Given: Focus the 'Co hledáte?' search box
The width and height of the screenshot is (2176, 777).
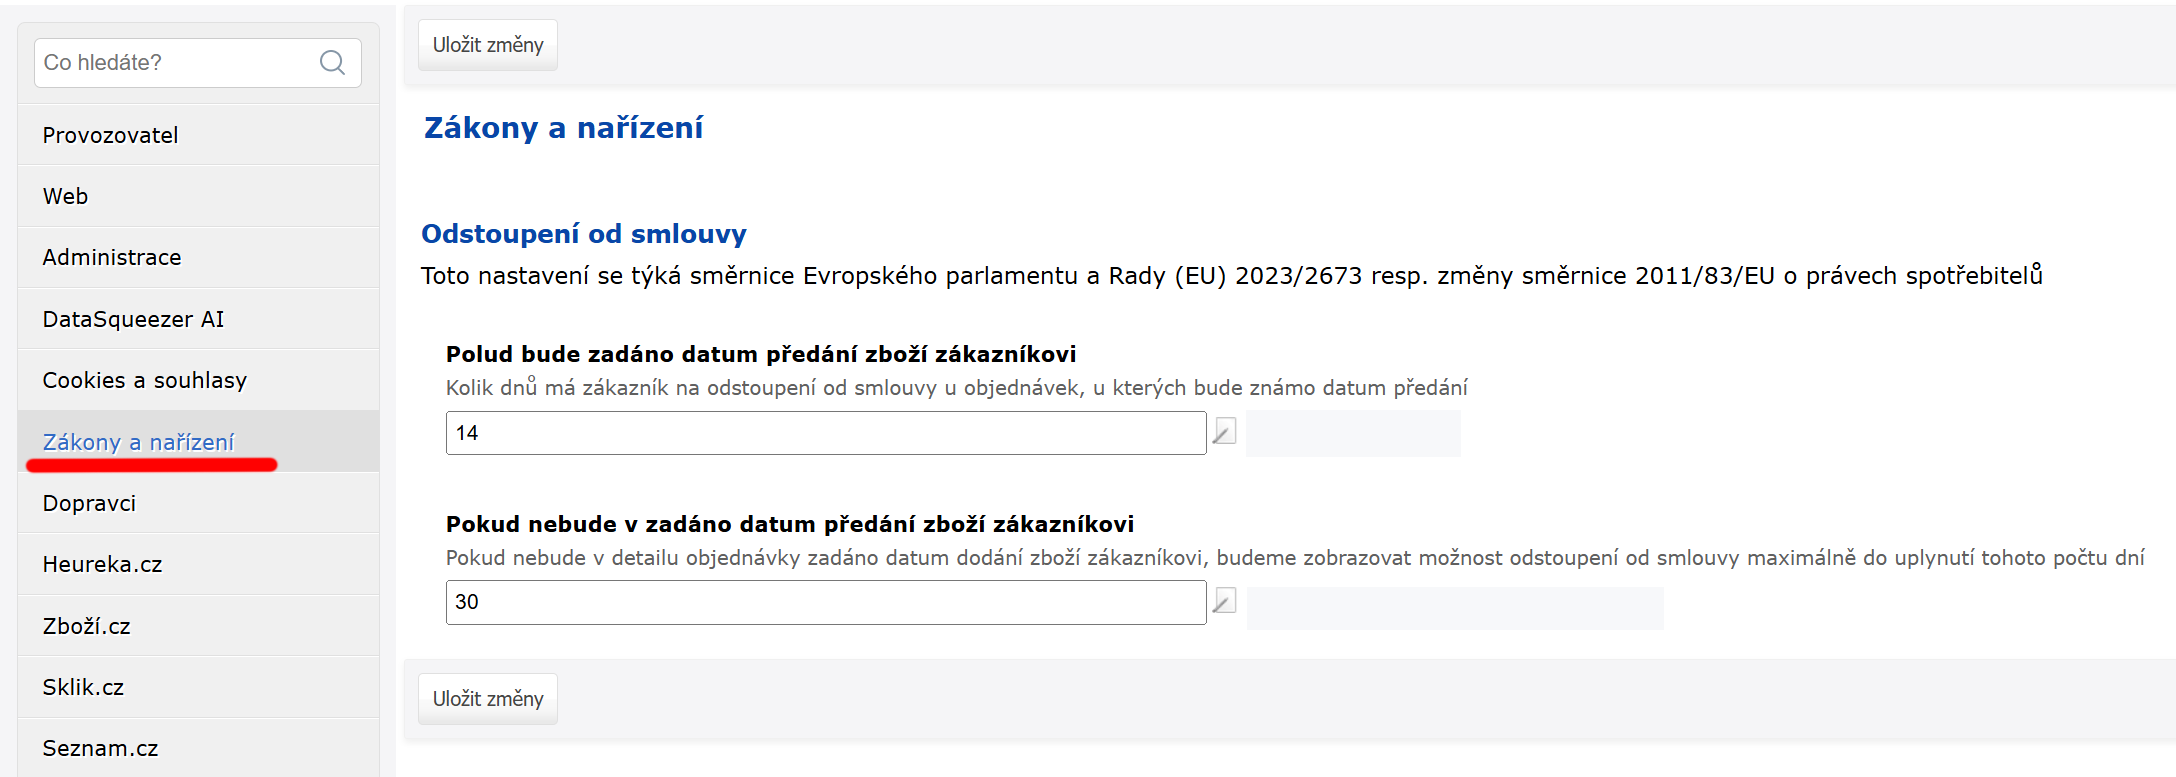Looking at the screenshot, I should click(x=198, y=63).
